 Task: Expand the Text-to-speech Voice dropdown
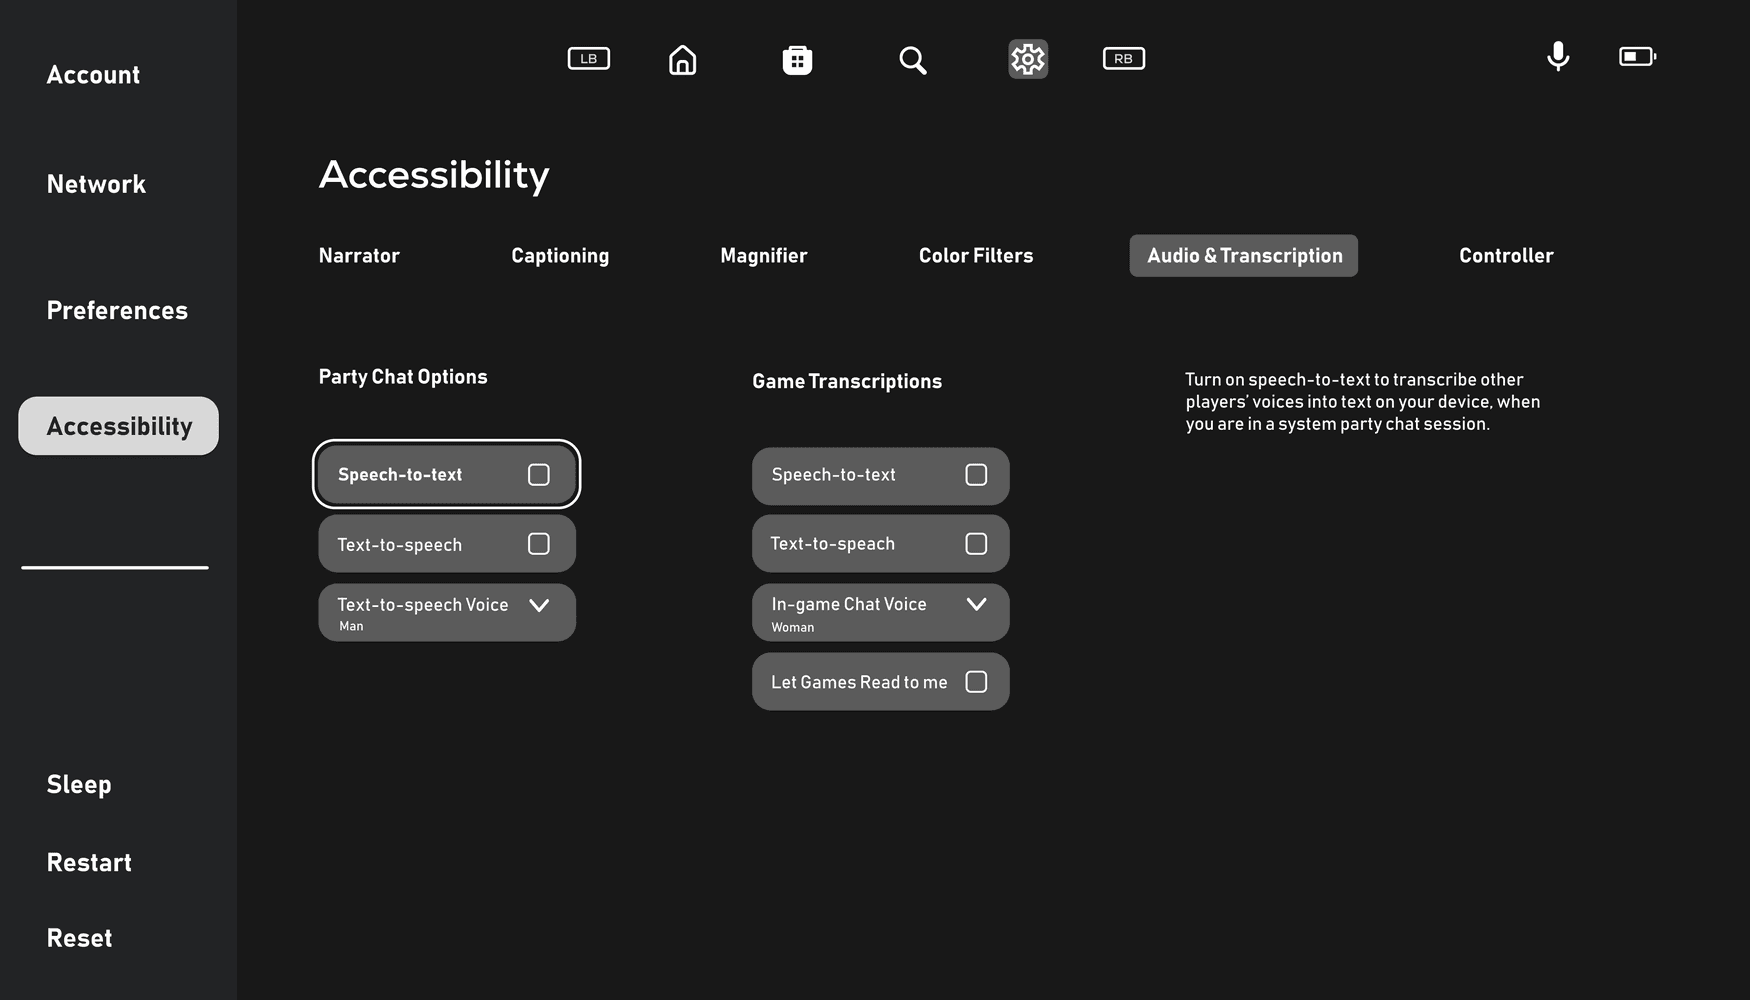click(447, 613)
